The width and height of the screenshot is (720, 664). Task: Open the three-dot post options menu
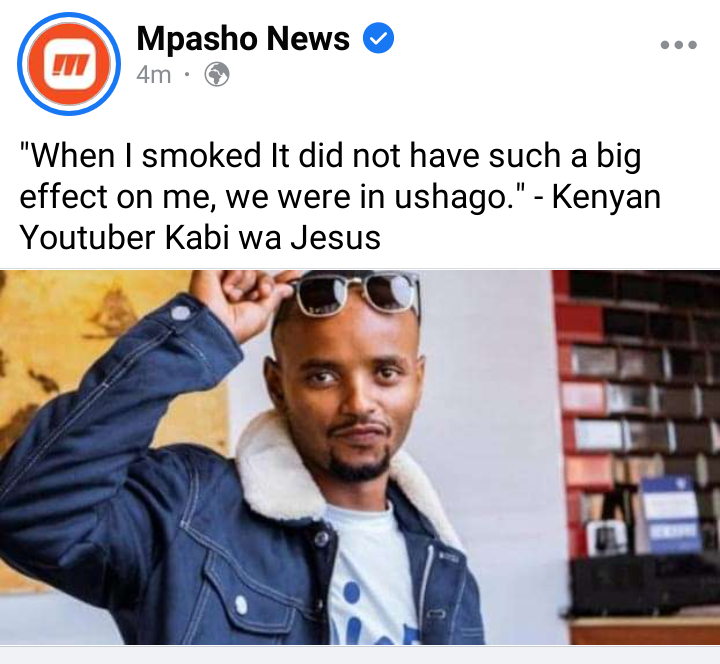tap(679, 45)
